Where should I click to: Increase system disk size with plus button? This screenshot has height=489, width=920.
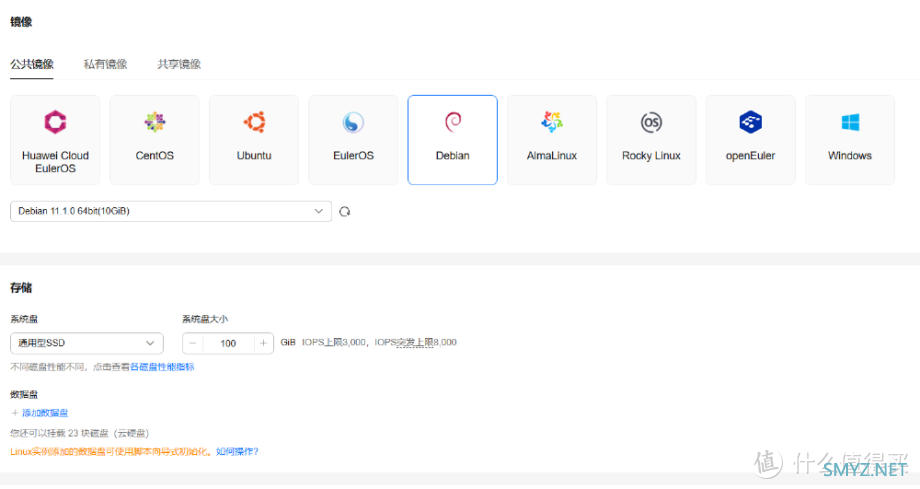[263, 343]
